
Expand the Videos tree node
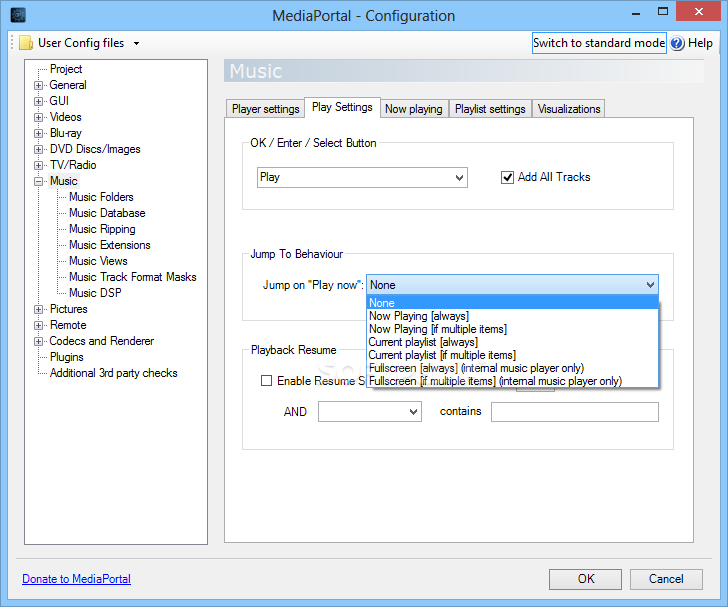point(39,117)
